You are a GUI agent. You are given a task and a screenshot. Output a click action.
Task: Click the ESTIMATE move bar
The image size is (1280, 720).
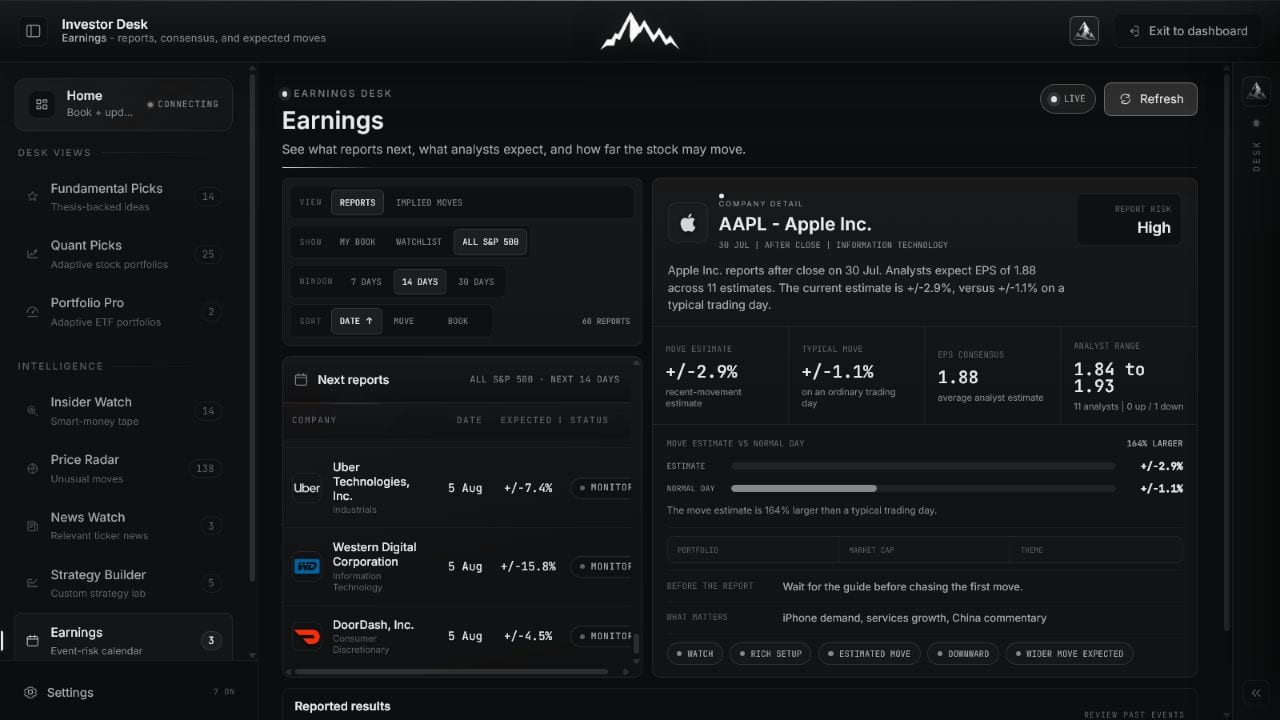tap(923, 466)
